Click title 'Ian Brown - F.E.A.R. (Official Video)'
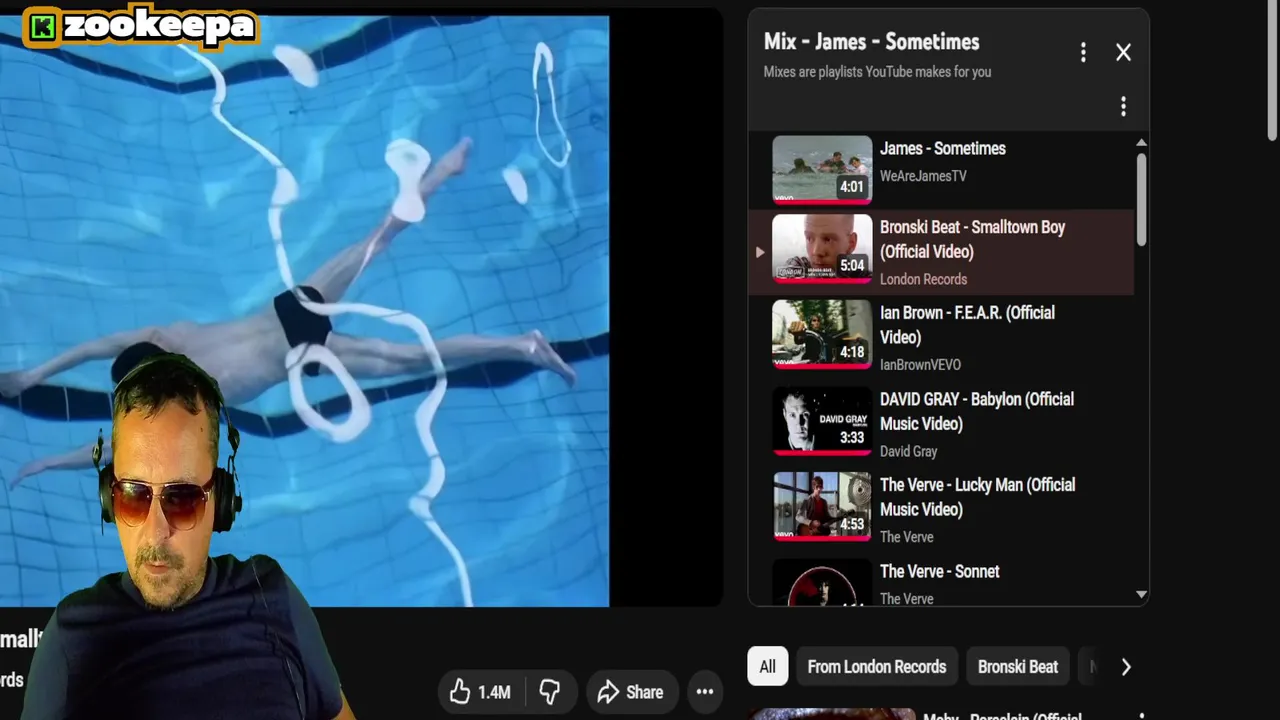1280x720 pixels. coord(967,325)
